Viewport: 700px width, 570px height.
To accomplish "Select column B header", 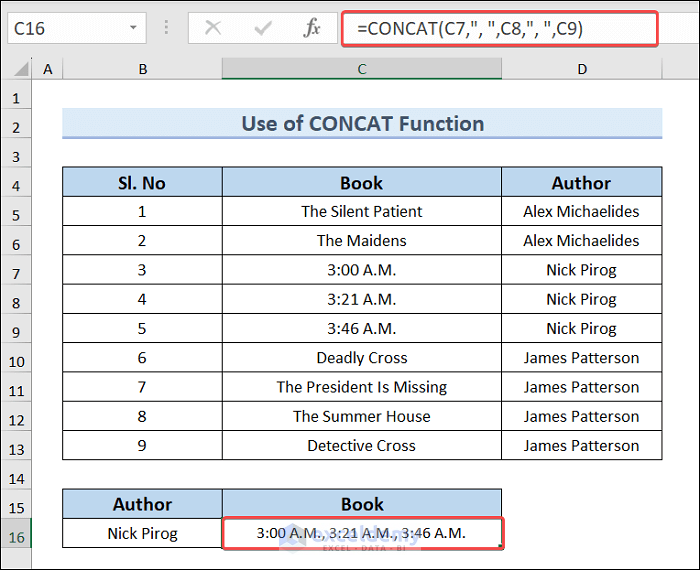I will [x=143, y=69].
